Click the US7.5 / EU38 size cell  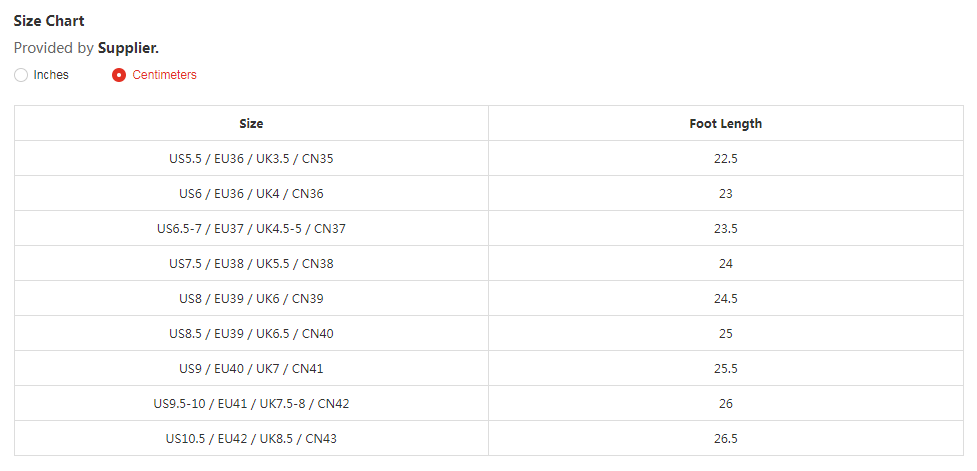click(251, 264)
